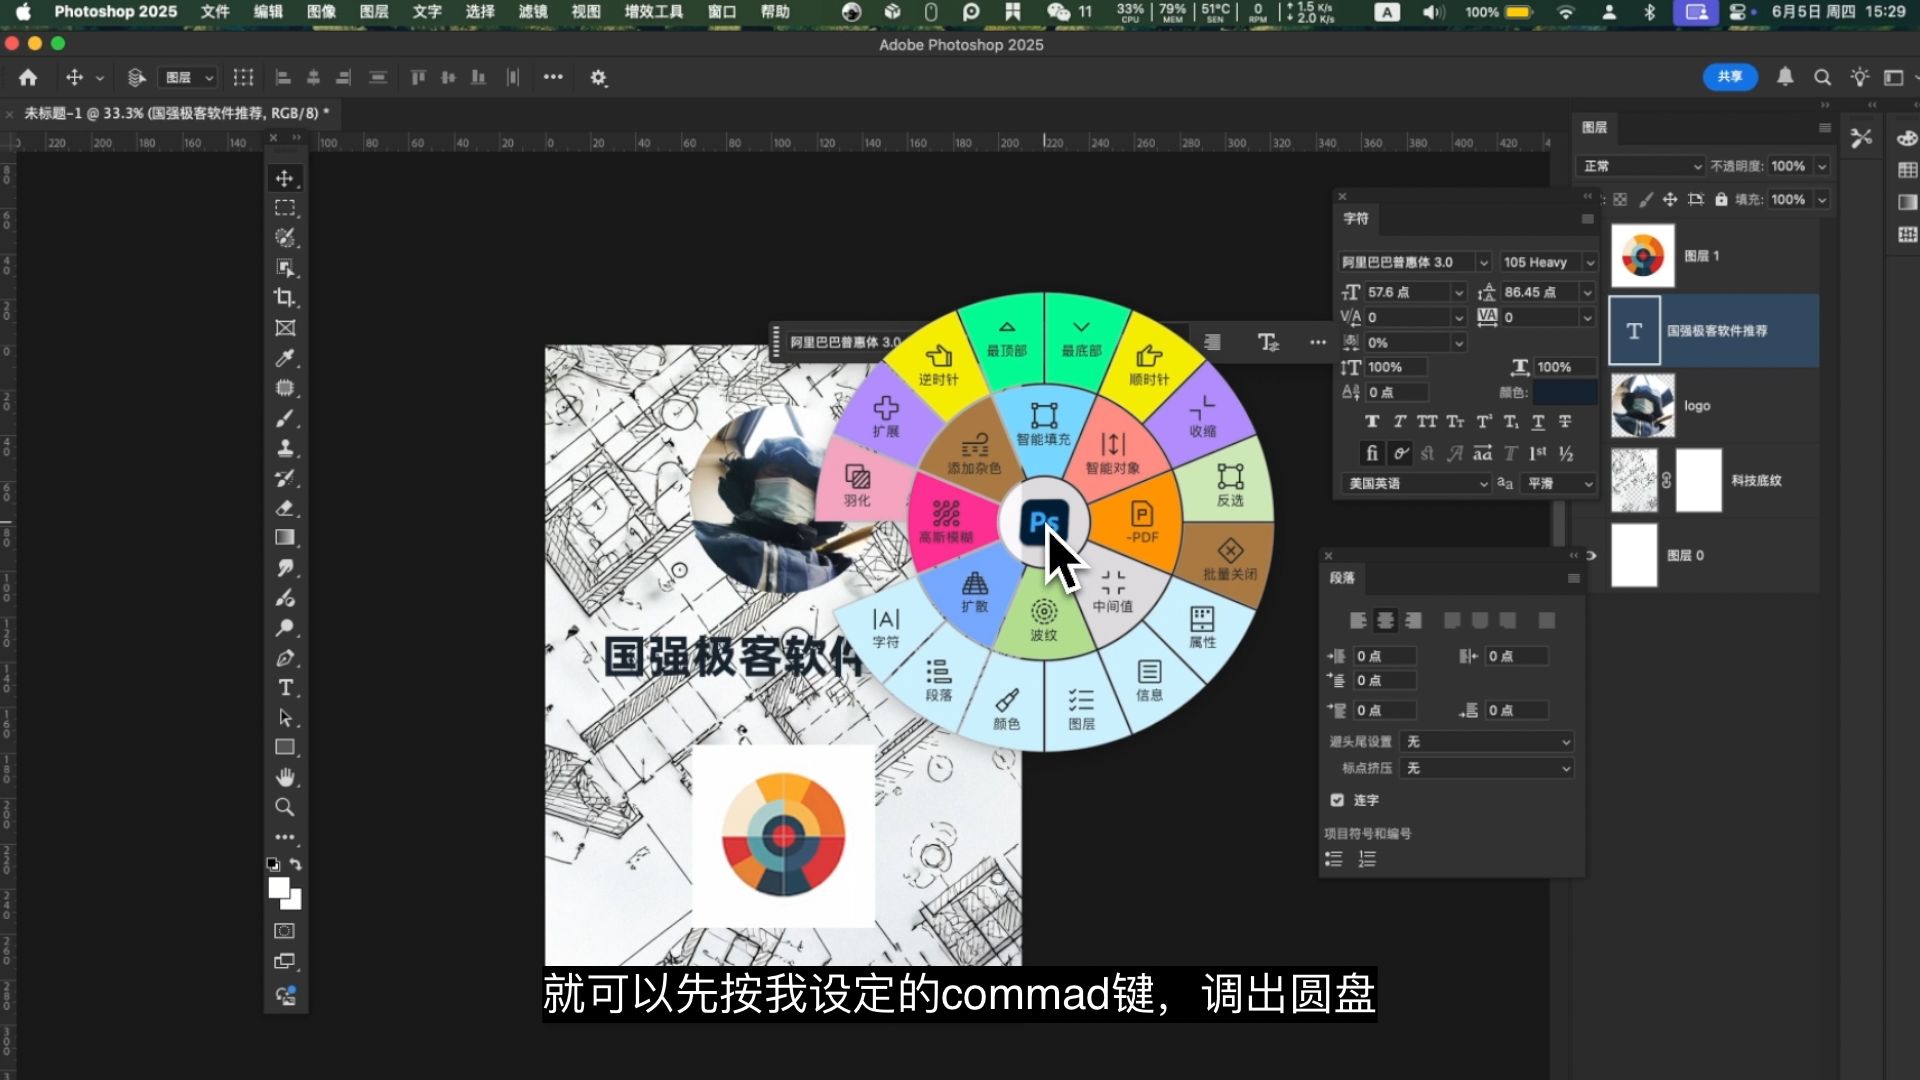Screen dimensions: 1920x1080
Task: Click 图层 wedge in the radial menu
Action: [x=1081, y=709]
